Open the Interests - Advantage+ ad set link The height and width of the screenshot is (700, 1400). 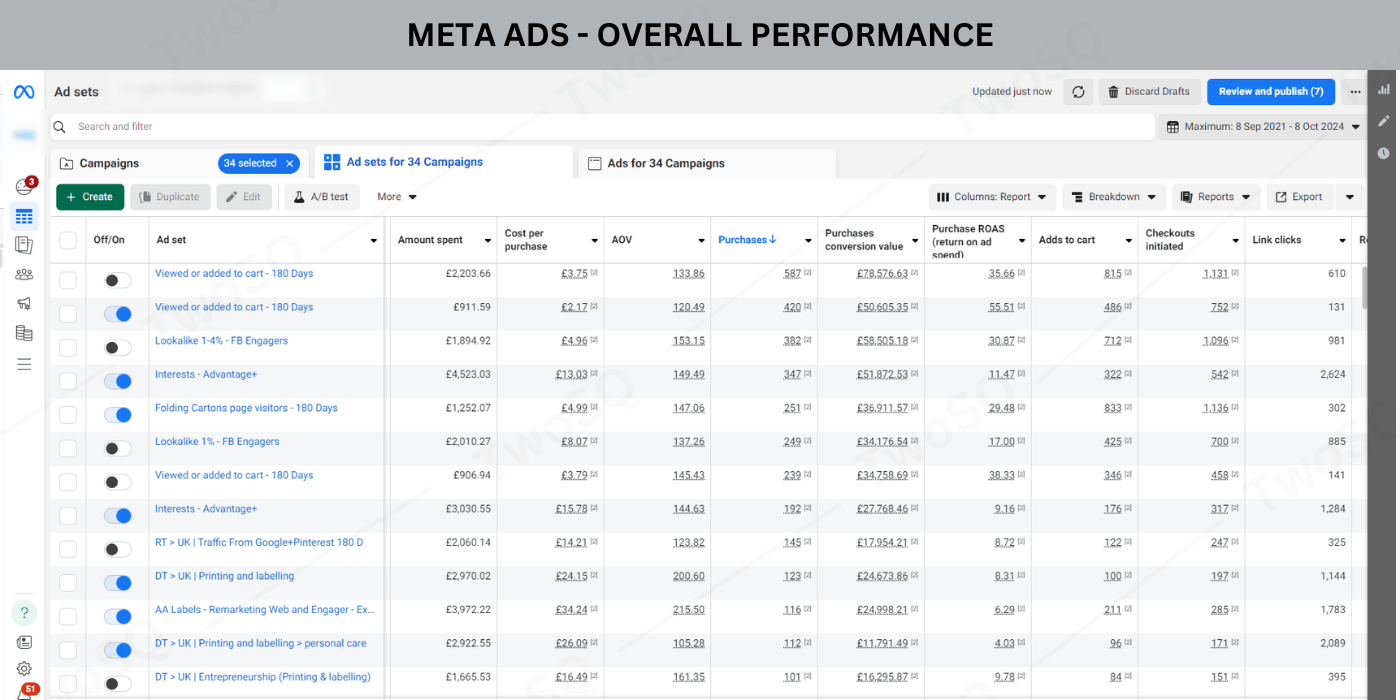click(x=206, y=374)
